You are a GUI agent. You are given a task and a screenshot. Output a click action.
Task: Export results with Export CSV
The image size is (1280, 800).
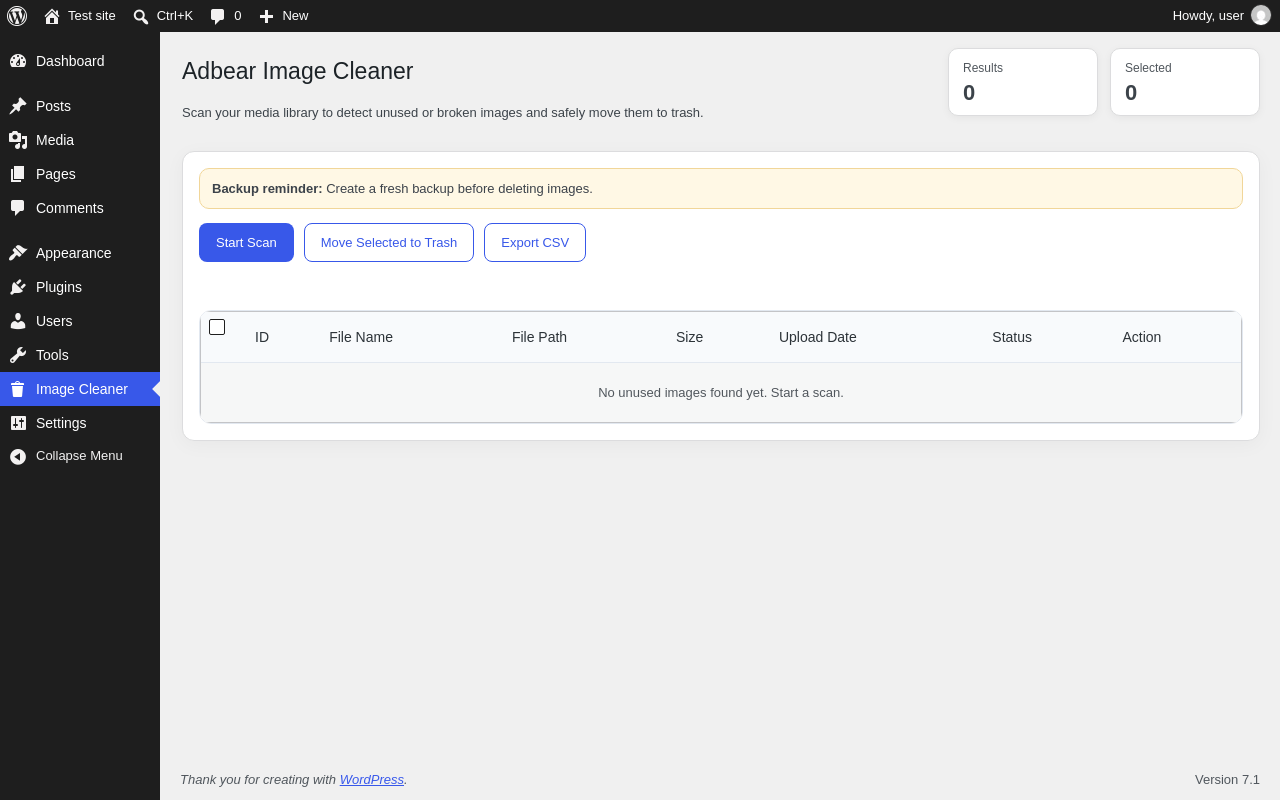(535, 243)
